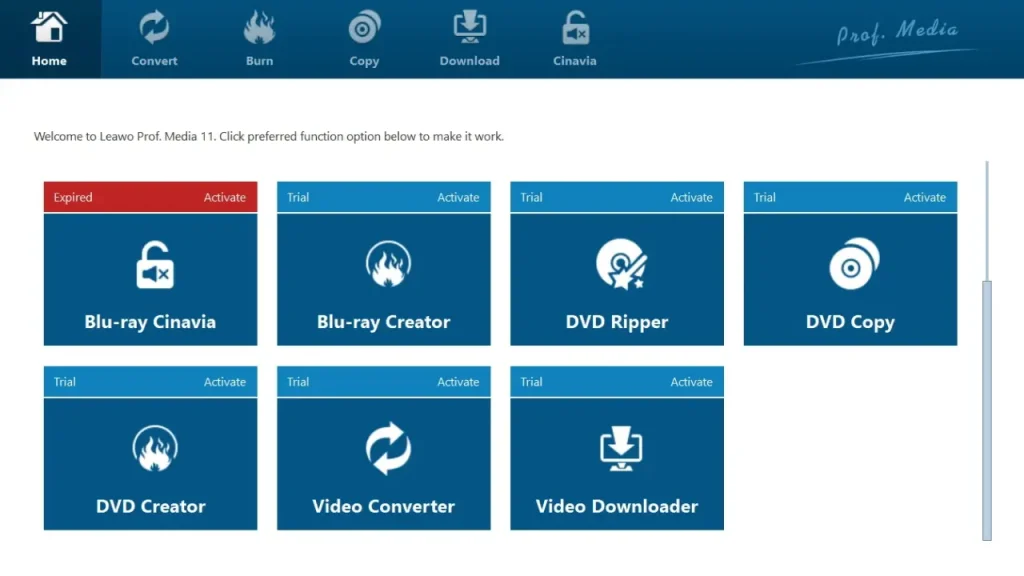Click the Trial status on Blu-ray Creator
The image size is (1024, 576).
[298, 197]
